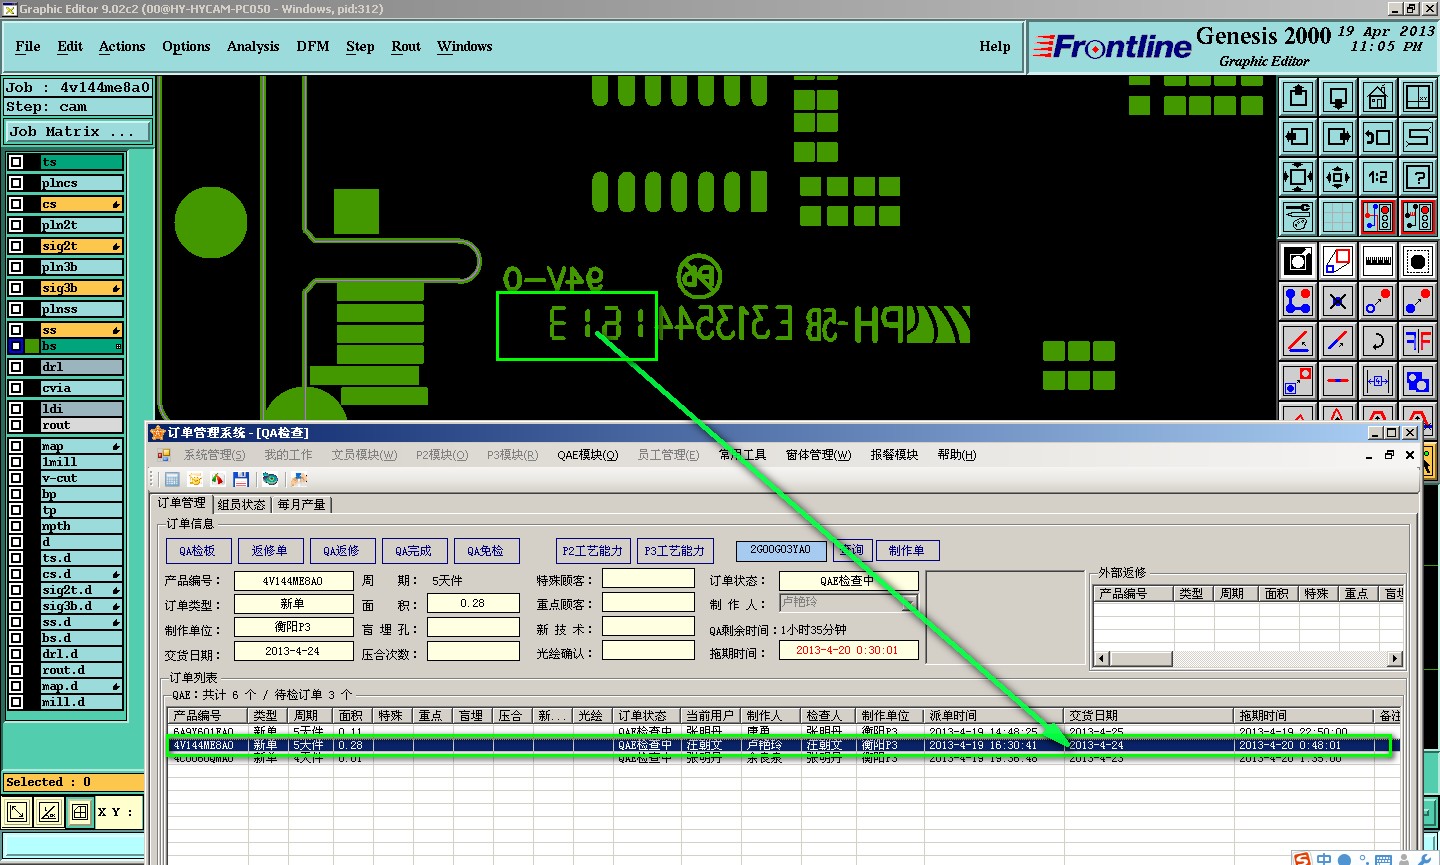
Task: Open the 帮助 menu
Action: click(956, 455)
